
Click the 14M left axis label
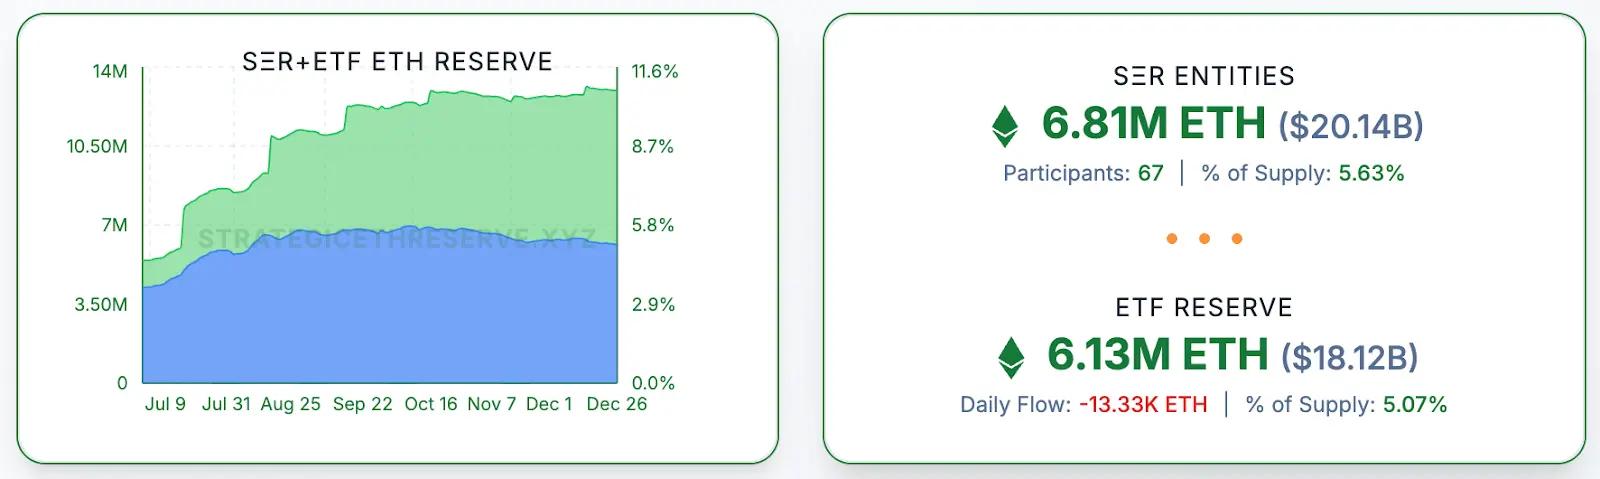click(110, 72)
